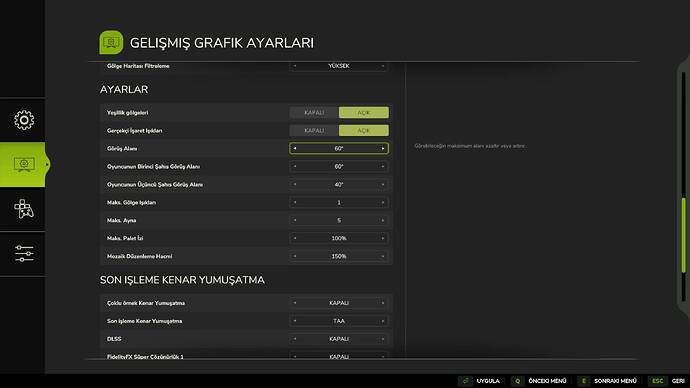
Task: Decrease Maks. Palet İzi percentage
Action: pyautogui.click(x=295, y=238)
